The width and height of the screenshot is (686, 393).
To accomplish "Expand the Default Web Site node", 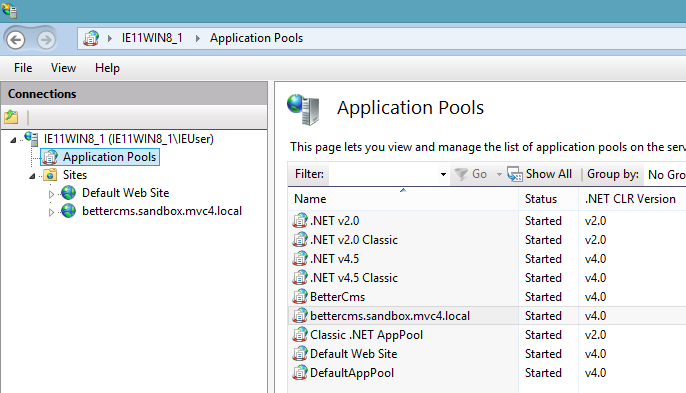I will click(x=51, y=194).
